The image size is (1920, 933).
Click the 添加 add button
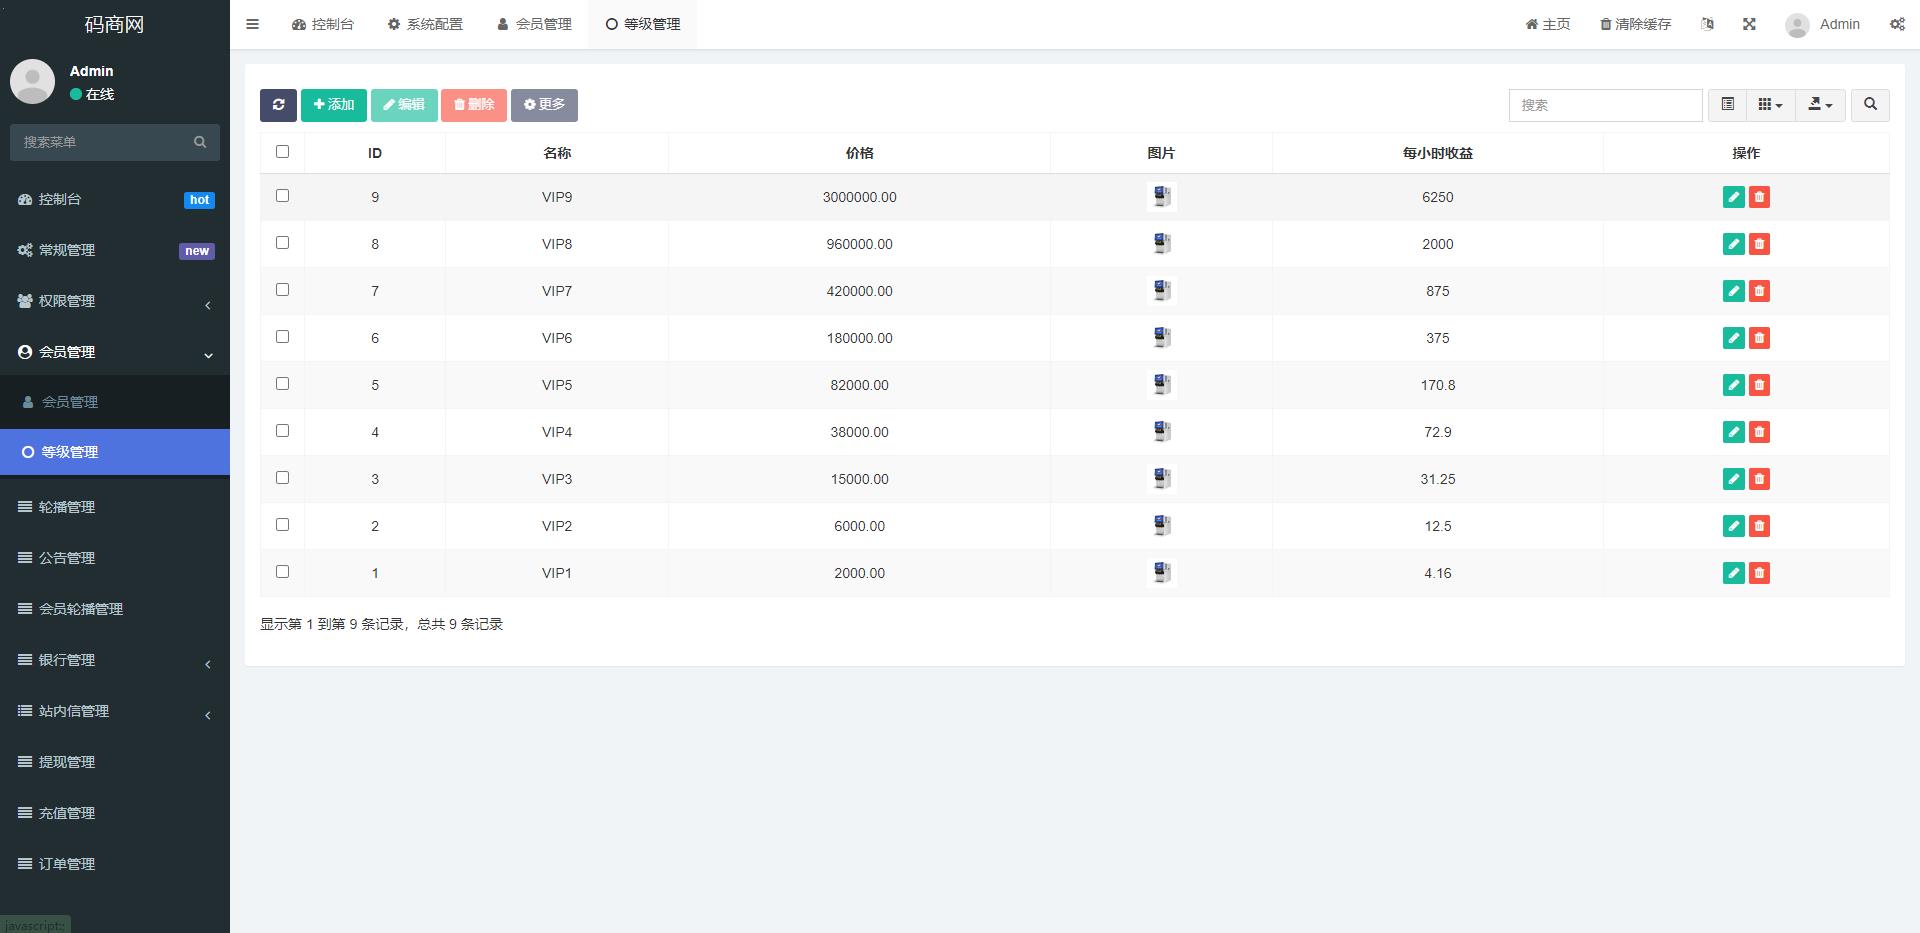[334, 105]
